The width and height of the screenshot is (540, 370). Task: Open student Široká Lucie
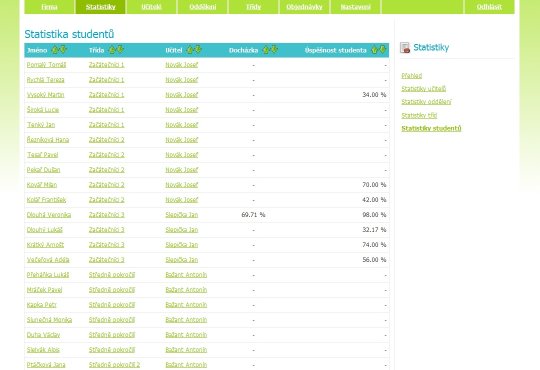pos(43,110)
